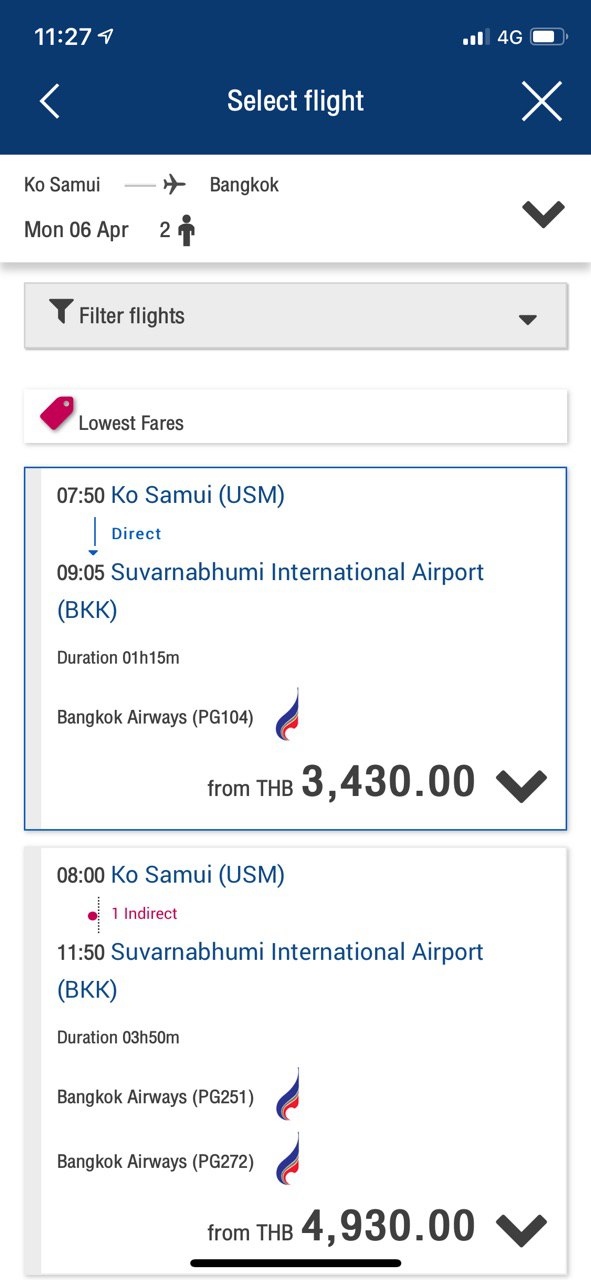This screenshot has height=1280, width=591.
Task: Tap the airplane icon between Ko Samui and Bangkok
Action: point(175,185)
